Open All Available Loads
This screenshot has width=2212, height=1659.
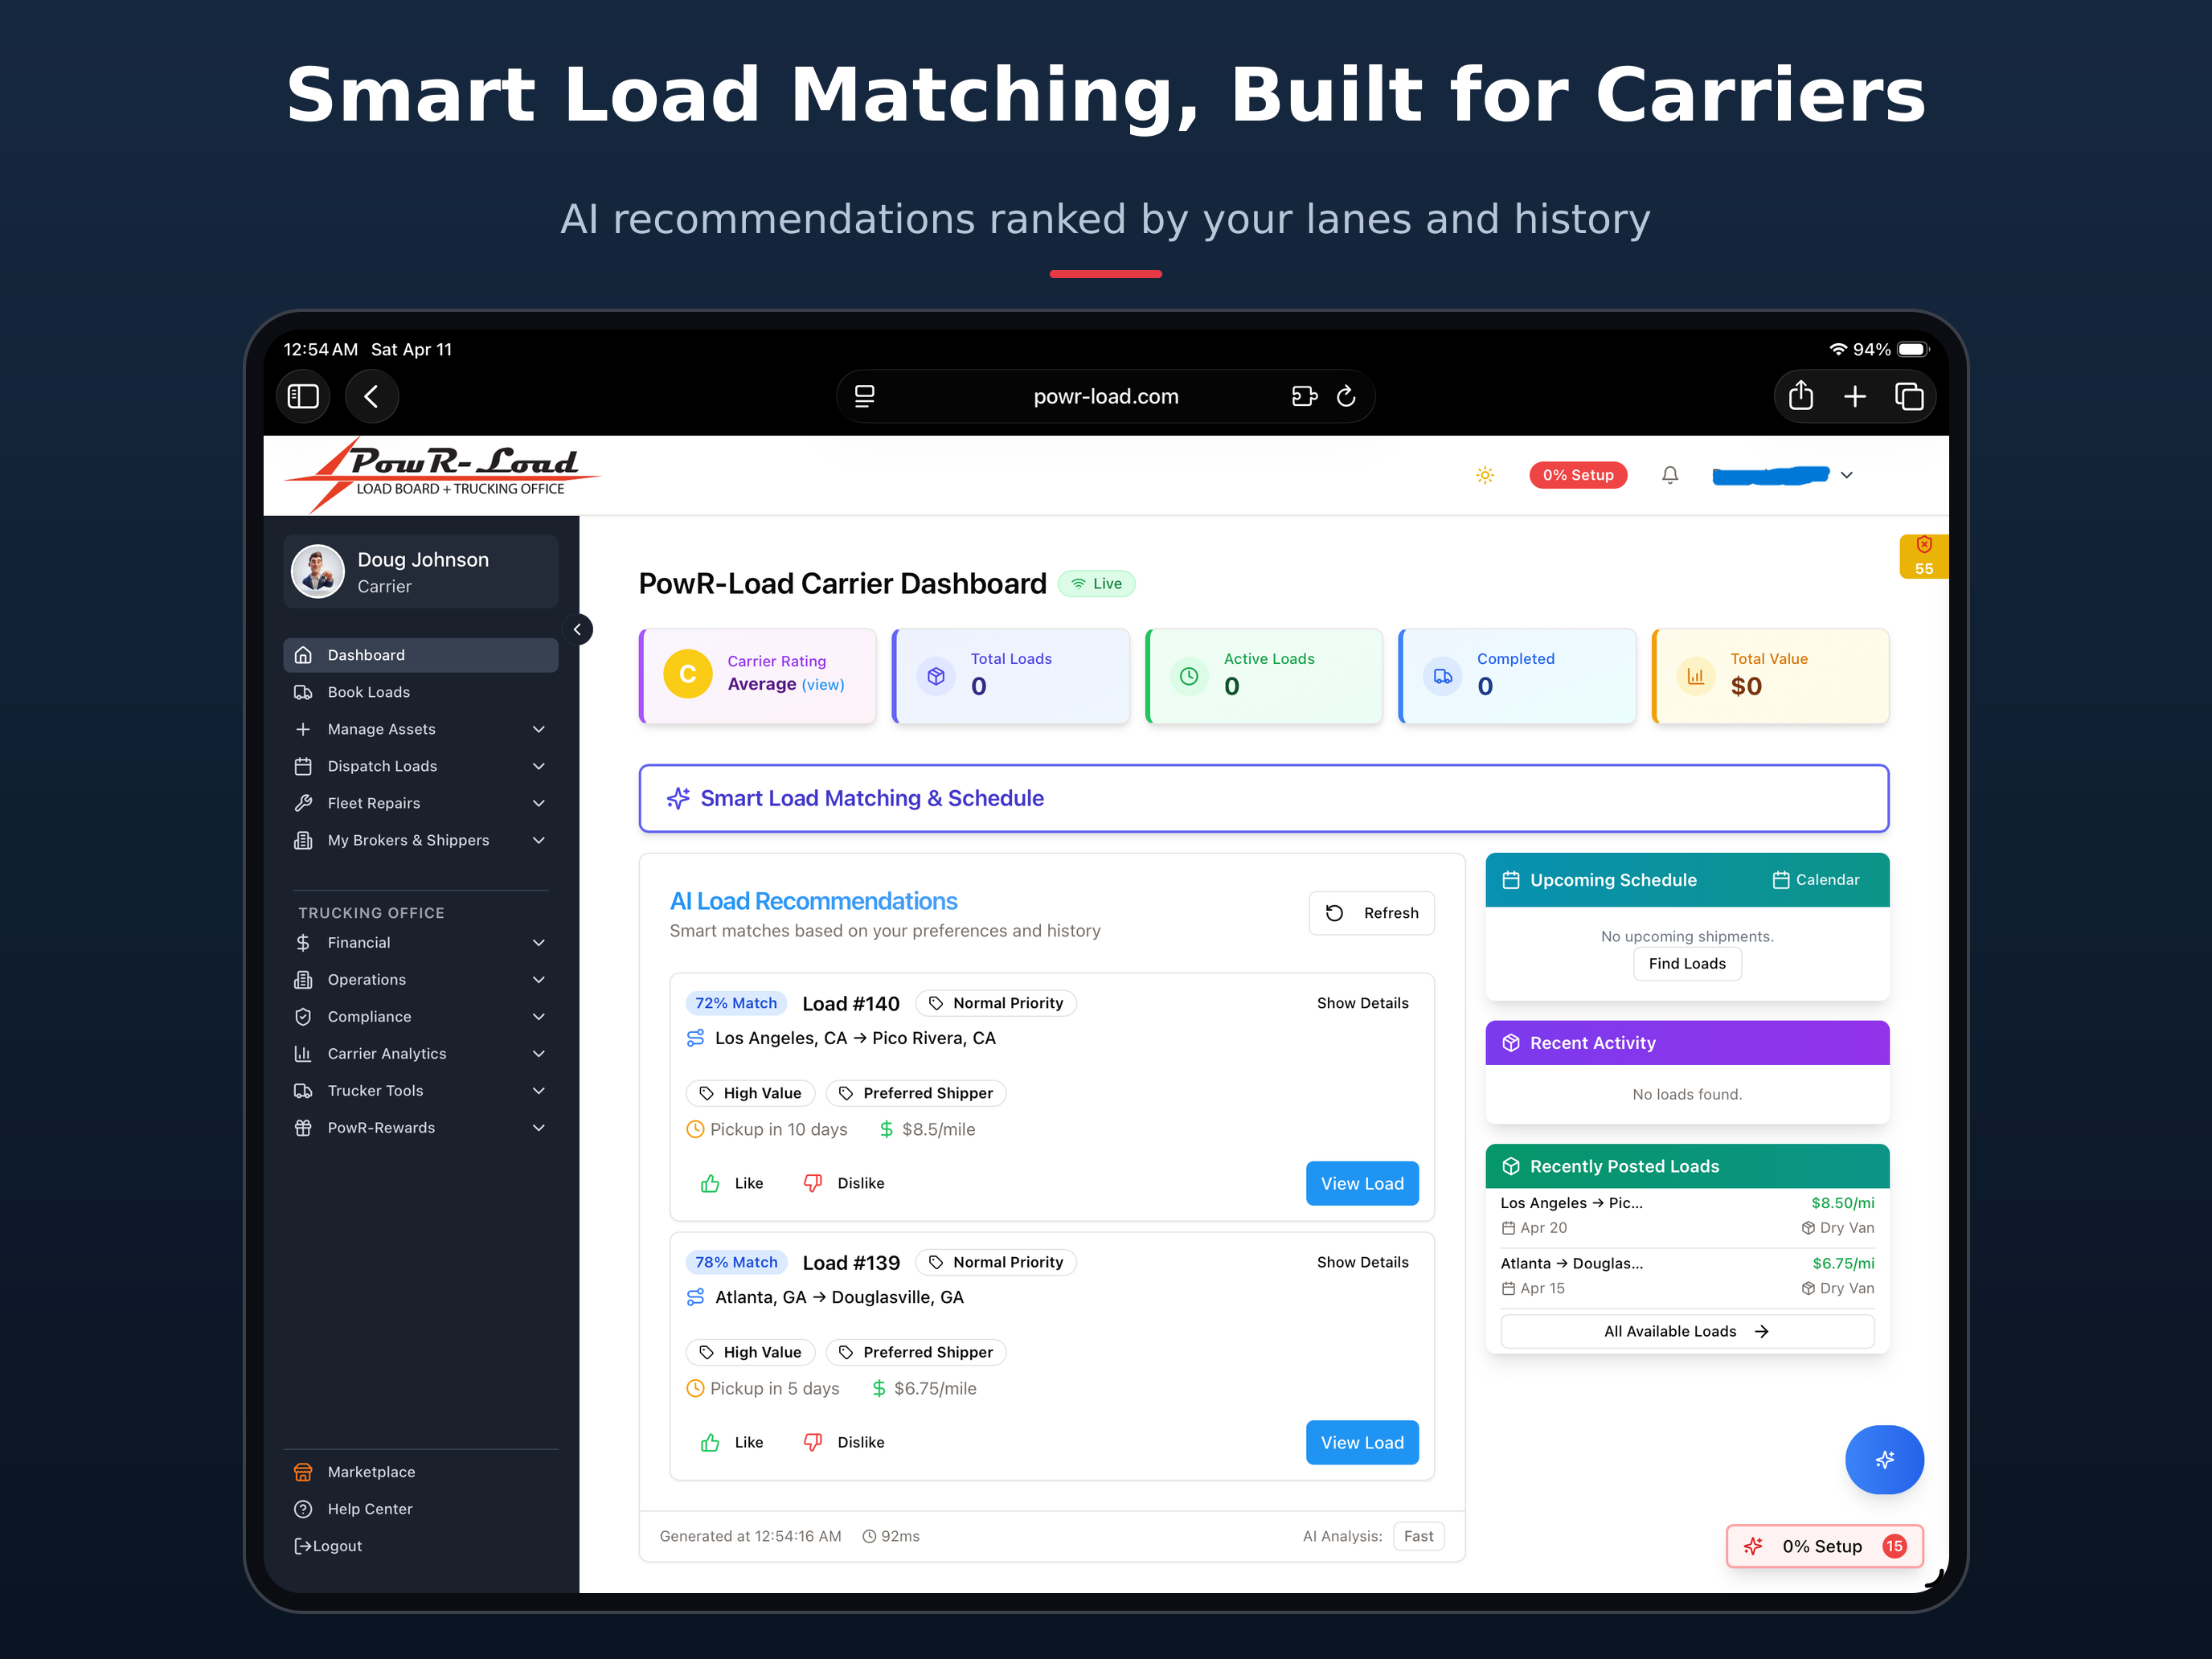[1687, 1331]
